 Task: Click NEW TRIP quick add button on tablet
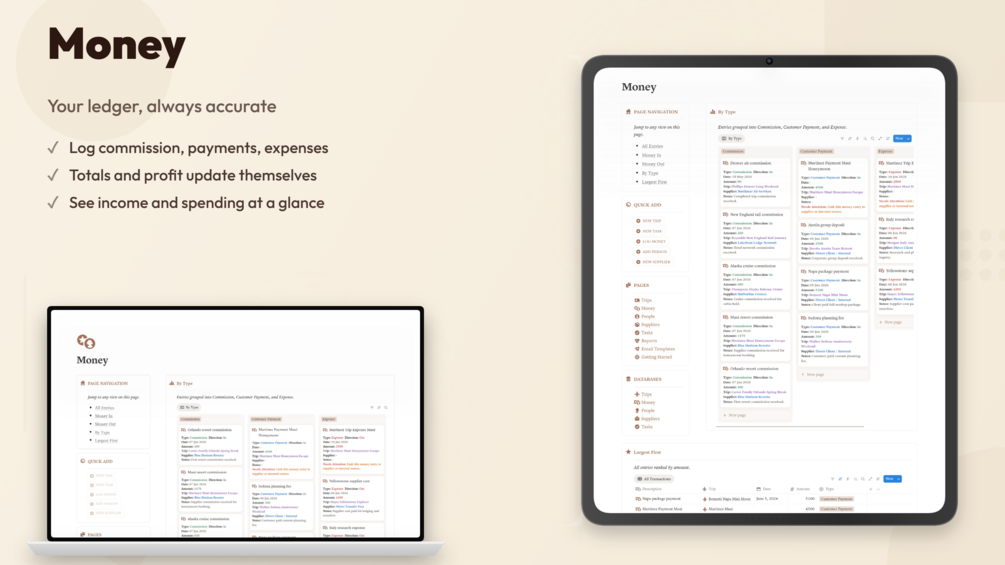tap(649, 221)
